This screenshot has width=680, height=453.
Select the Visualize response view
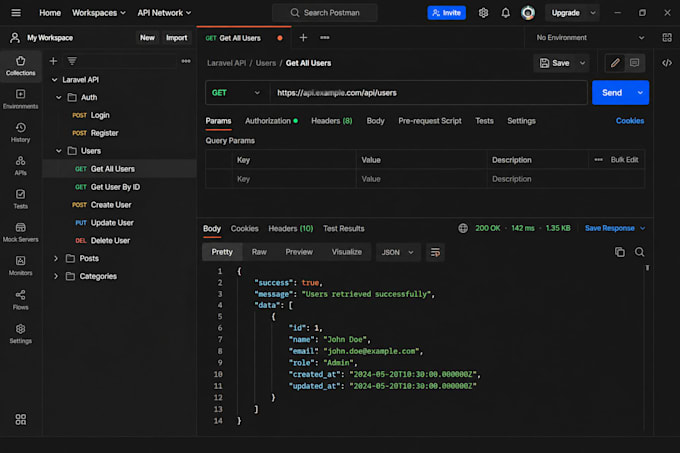347,252
